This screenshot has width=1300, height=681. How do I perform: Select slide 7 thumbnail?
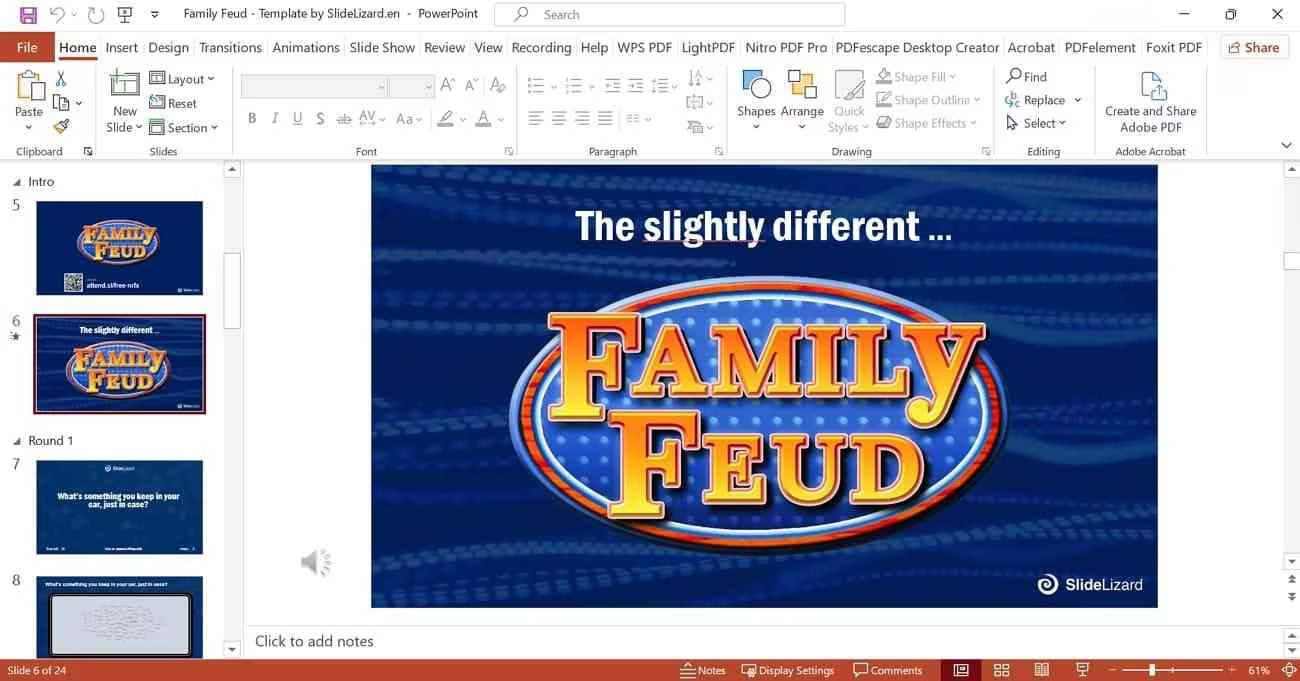tap(119, 507)
